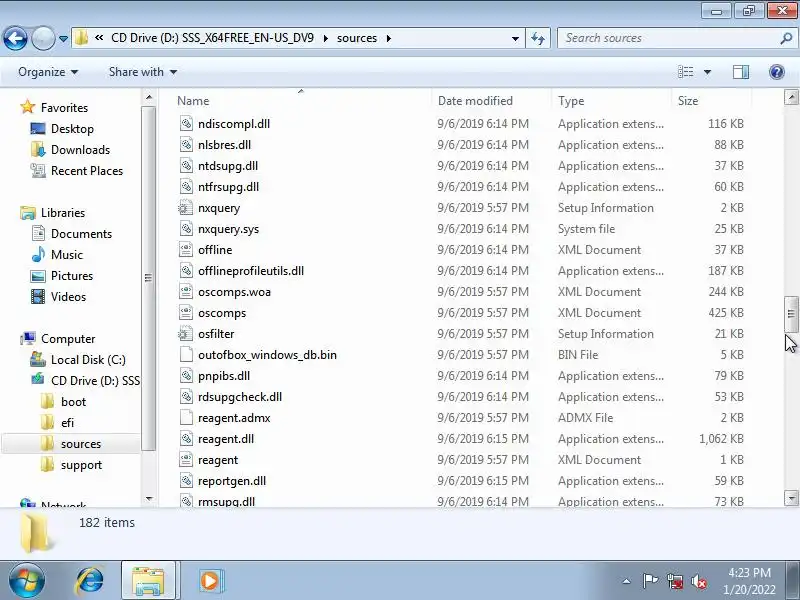
Task: Expand the sources breadcrumb arrow
Action: [389, 38]
